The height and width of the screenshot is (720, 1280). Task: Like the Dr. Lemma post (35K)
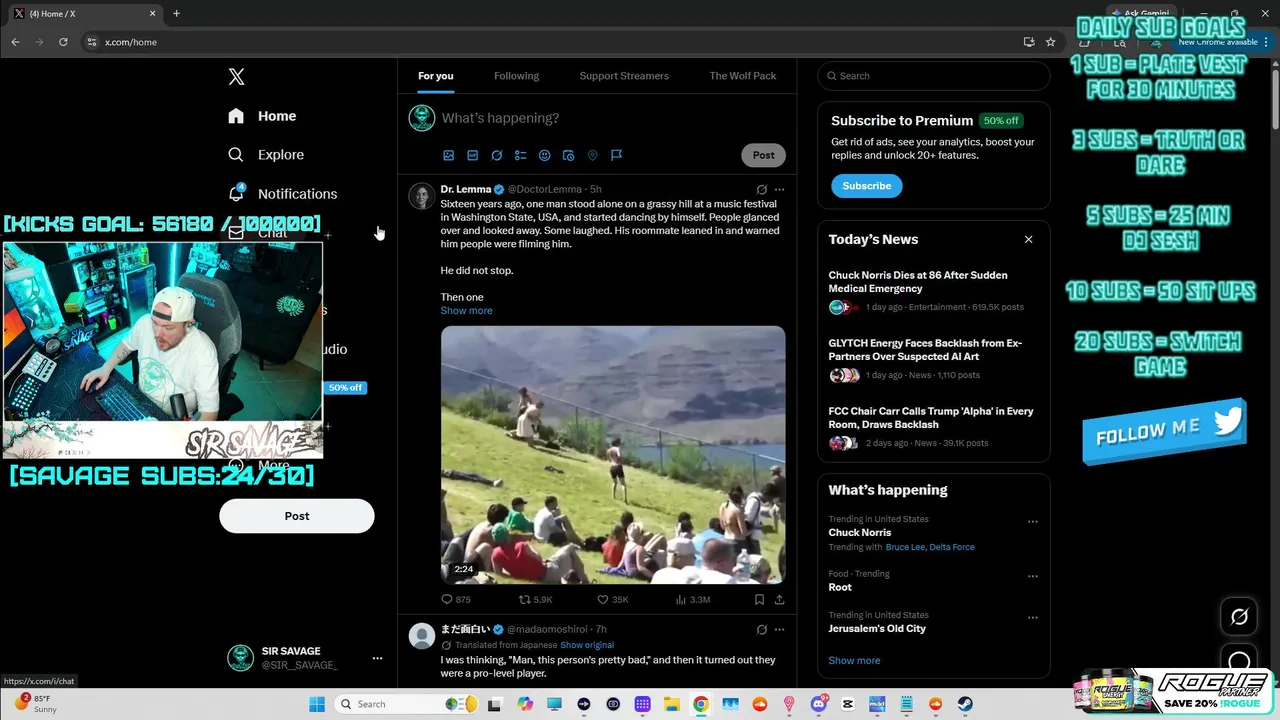pos(612,600)
